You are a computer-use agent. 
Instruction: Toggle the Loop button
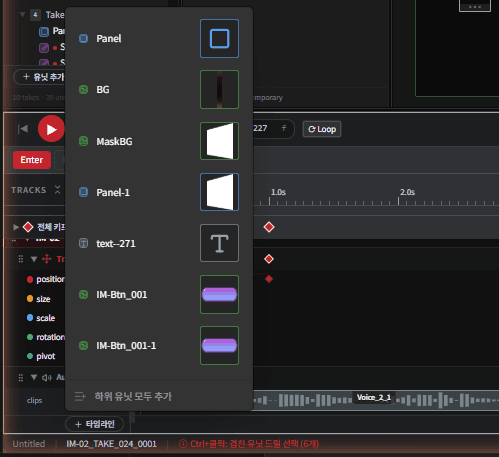(322, 129)
